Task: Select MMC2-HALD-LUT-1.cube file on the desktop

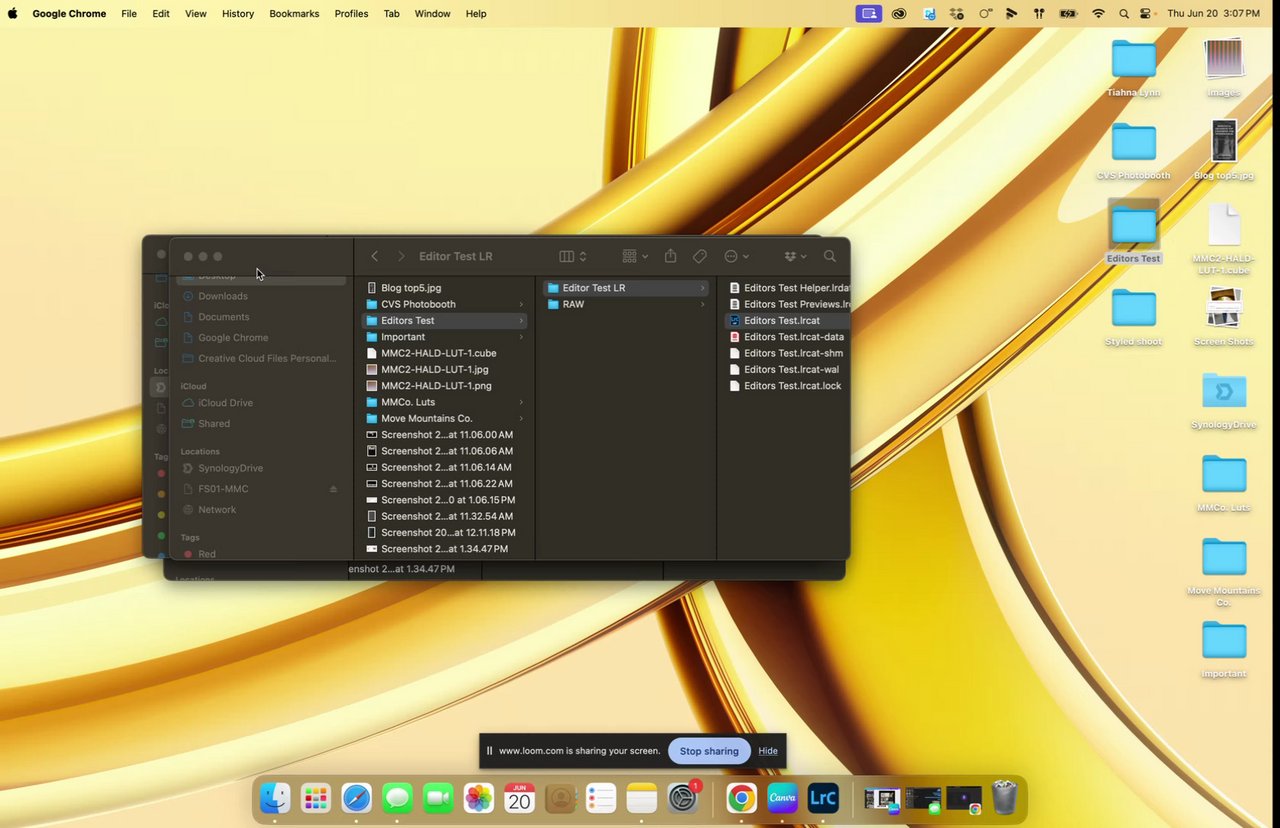Action: (x=1224, y=225)
